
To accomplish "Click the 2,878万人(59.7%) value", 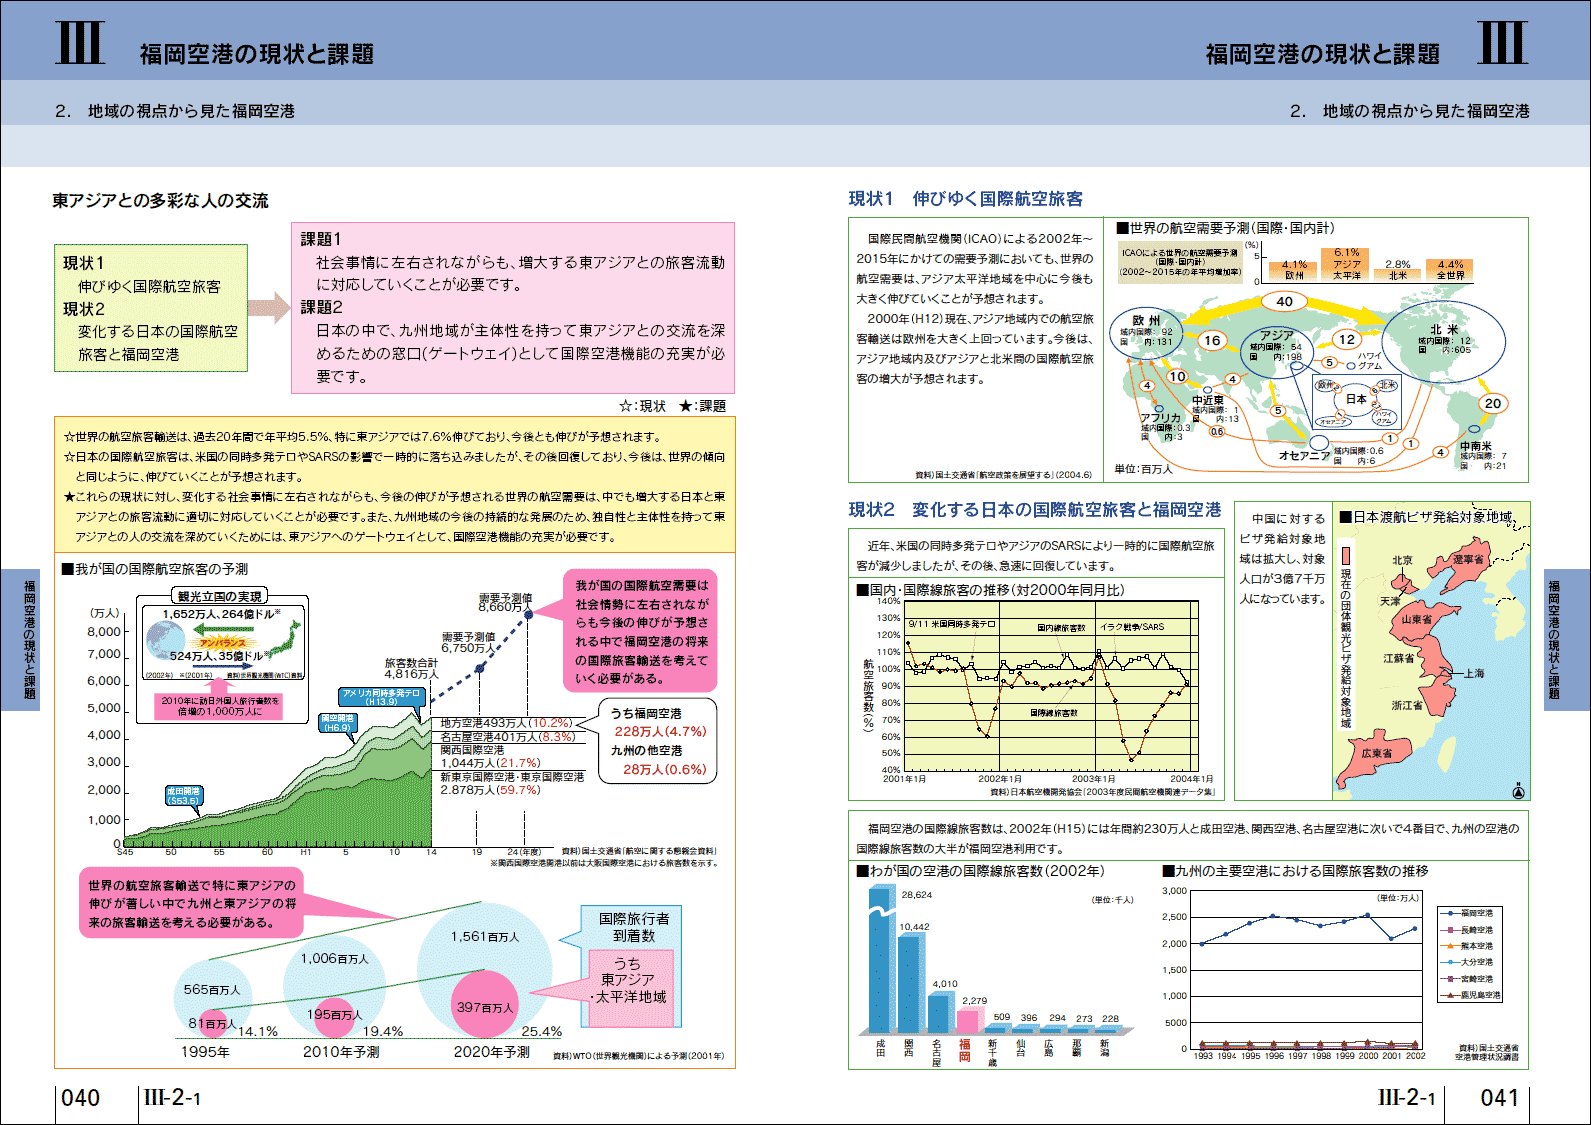I will pos(490,790).
